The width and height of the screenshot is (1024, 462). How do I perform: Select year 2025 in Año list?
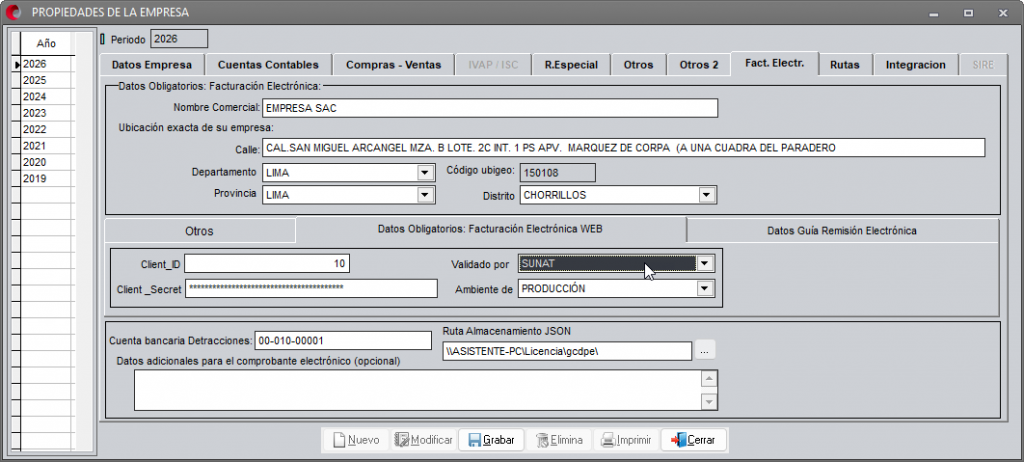pyautogui.click(x=47, y=80)
